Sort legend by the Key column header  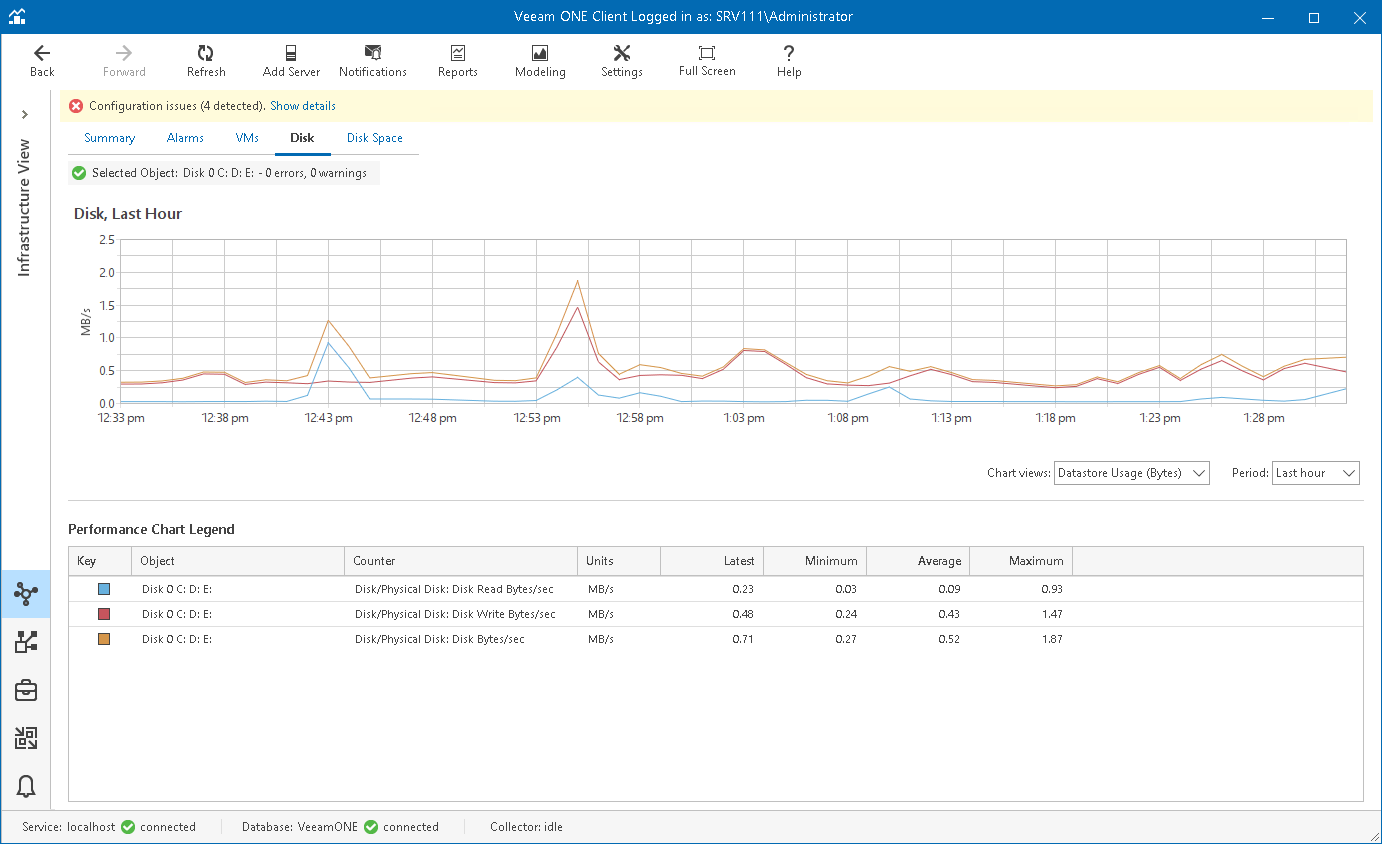pyautogui.click(x=99, y=561)
